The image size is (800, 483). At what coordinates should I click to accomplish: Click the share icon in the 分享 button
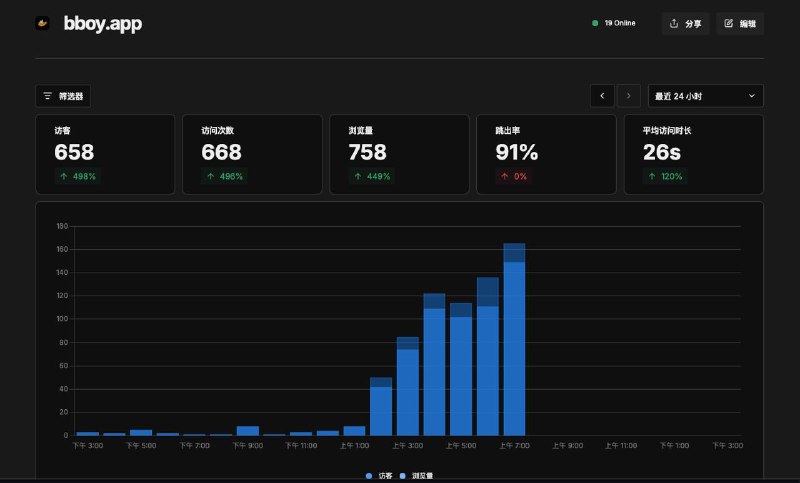674,23
